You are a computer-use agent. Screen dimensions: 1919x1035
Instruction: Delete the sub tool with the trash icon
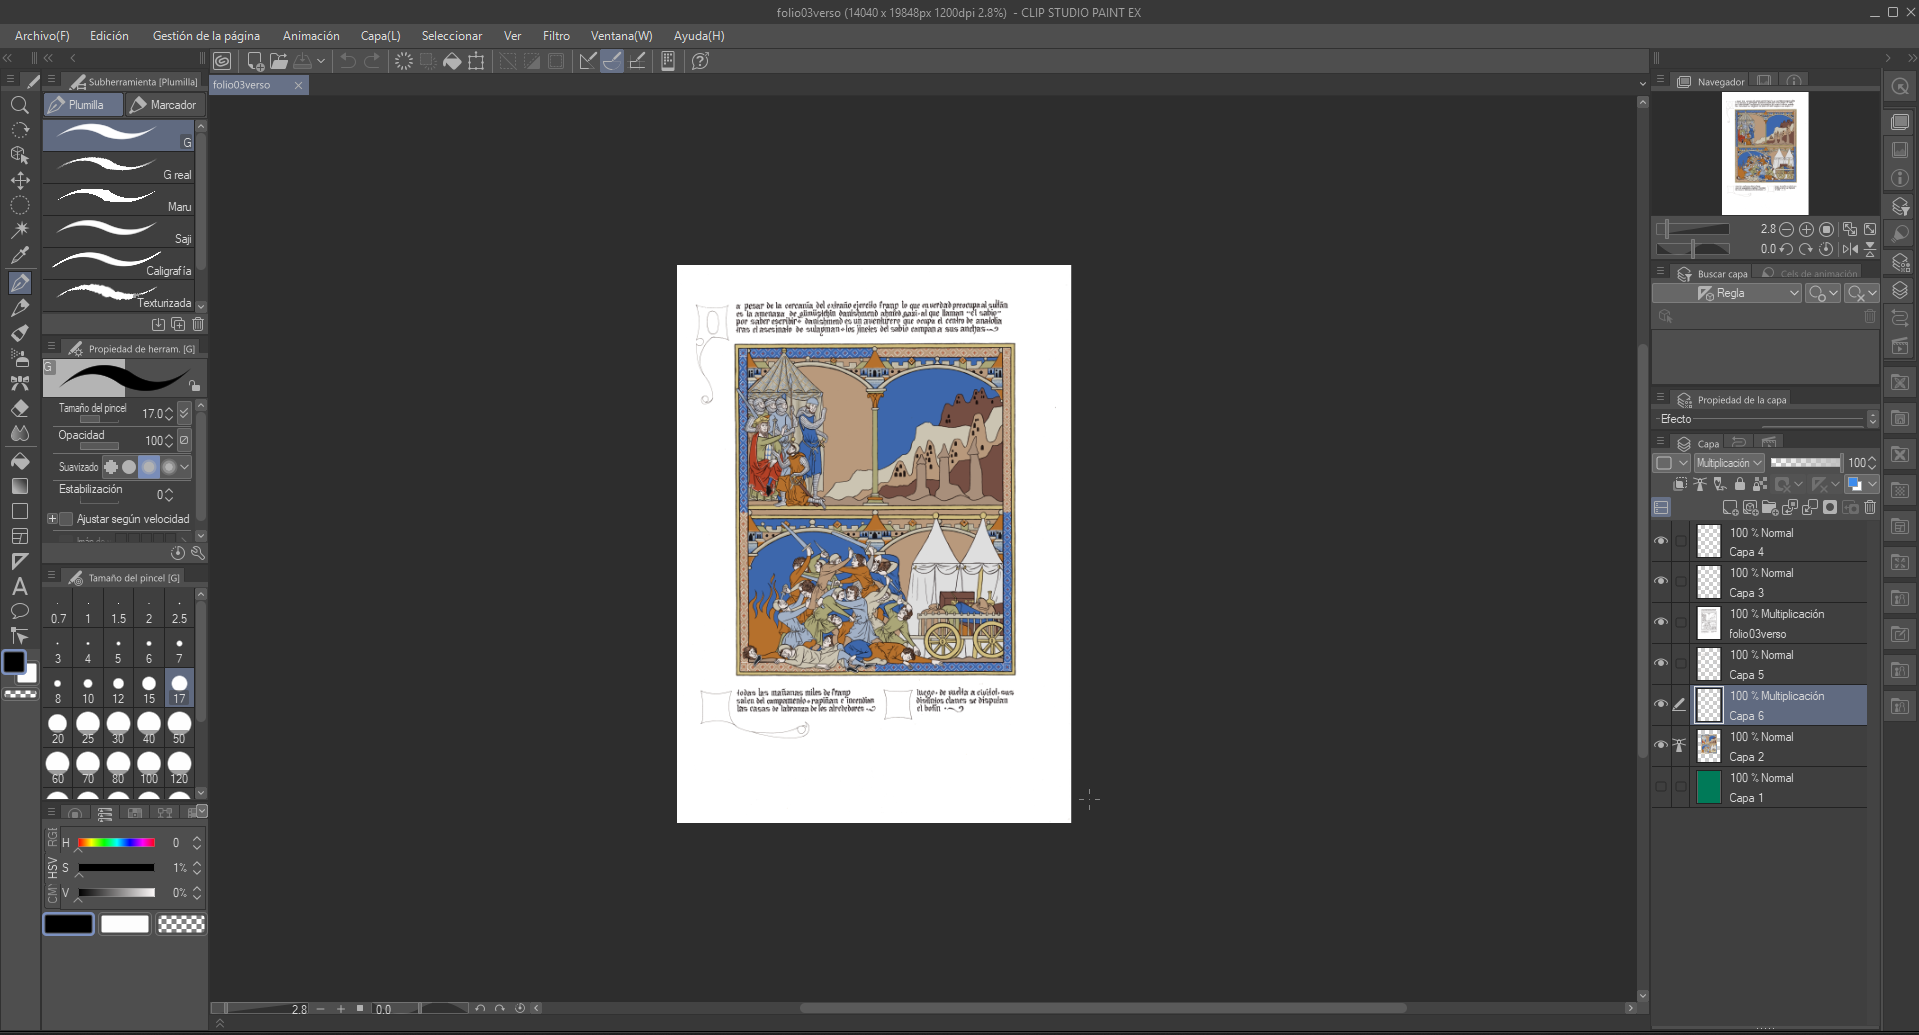point(198,324)
